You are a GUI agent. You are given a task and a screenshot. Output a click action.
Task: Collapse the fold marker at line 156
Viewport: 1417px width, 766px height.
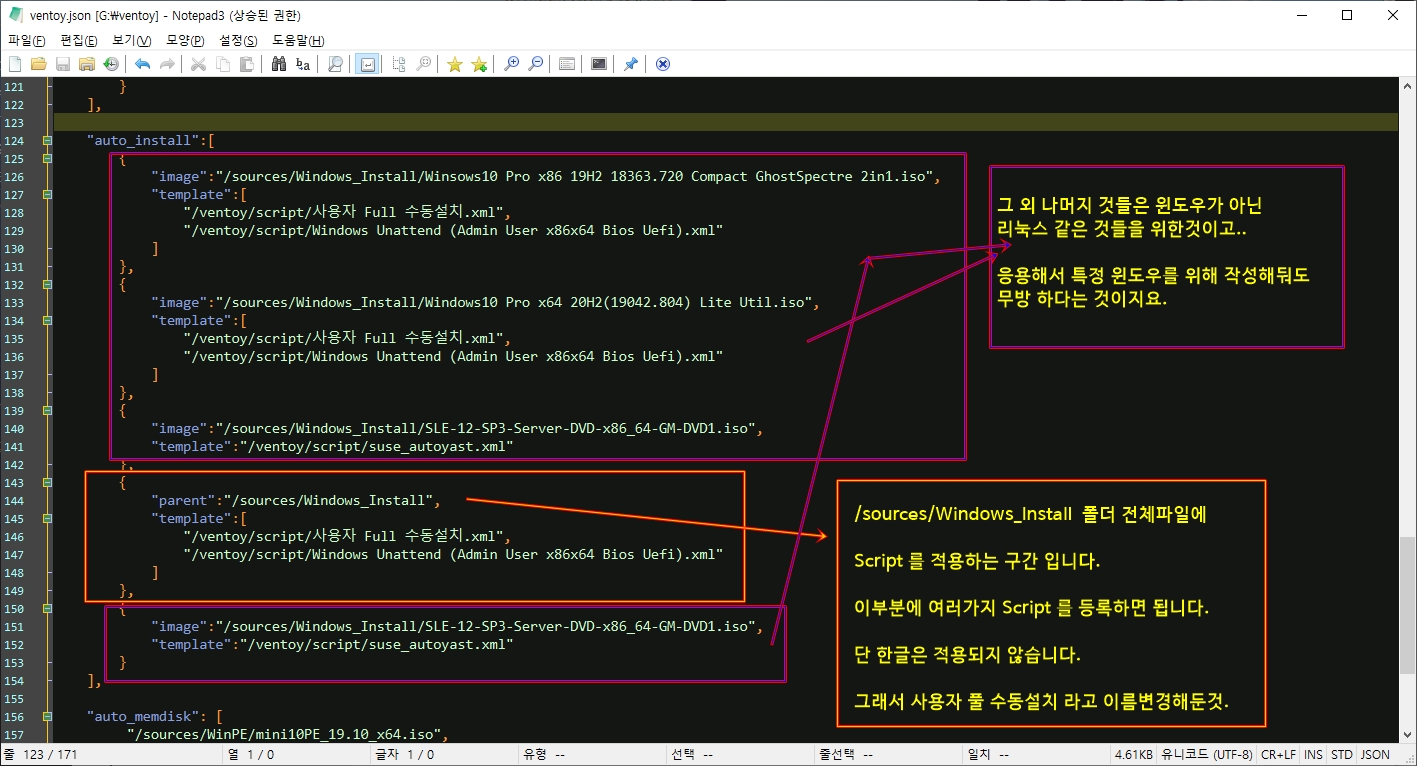pyautogui.click(x=47, y=717)
